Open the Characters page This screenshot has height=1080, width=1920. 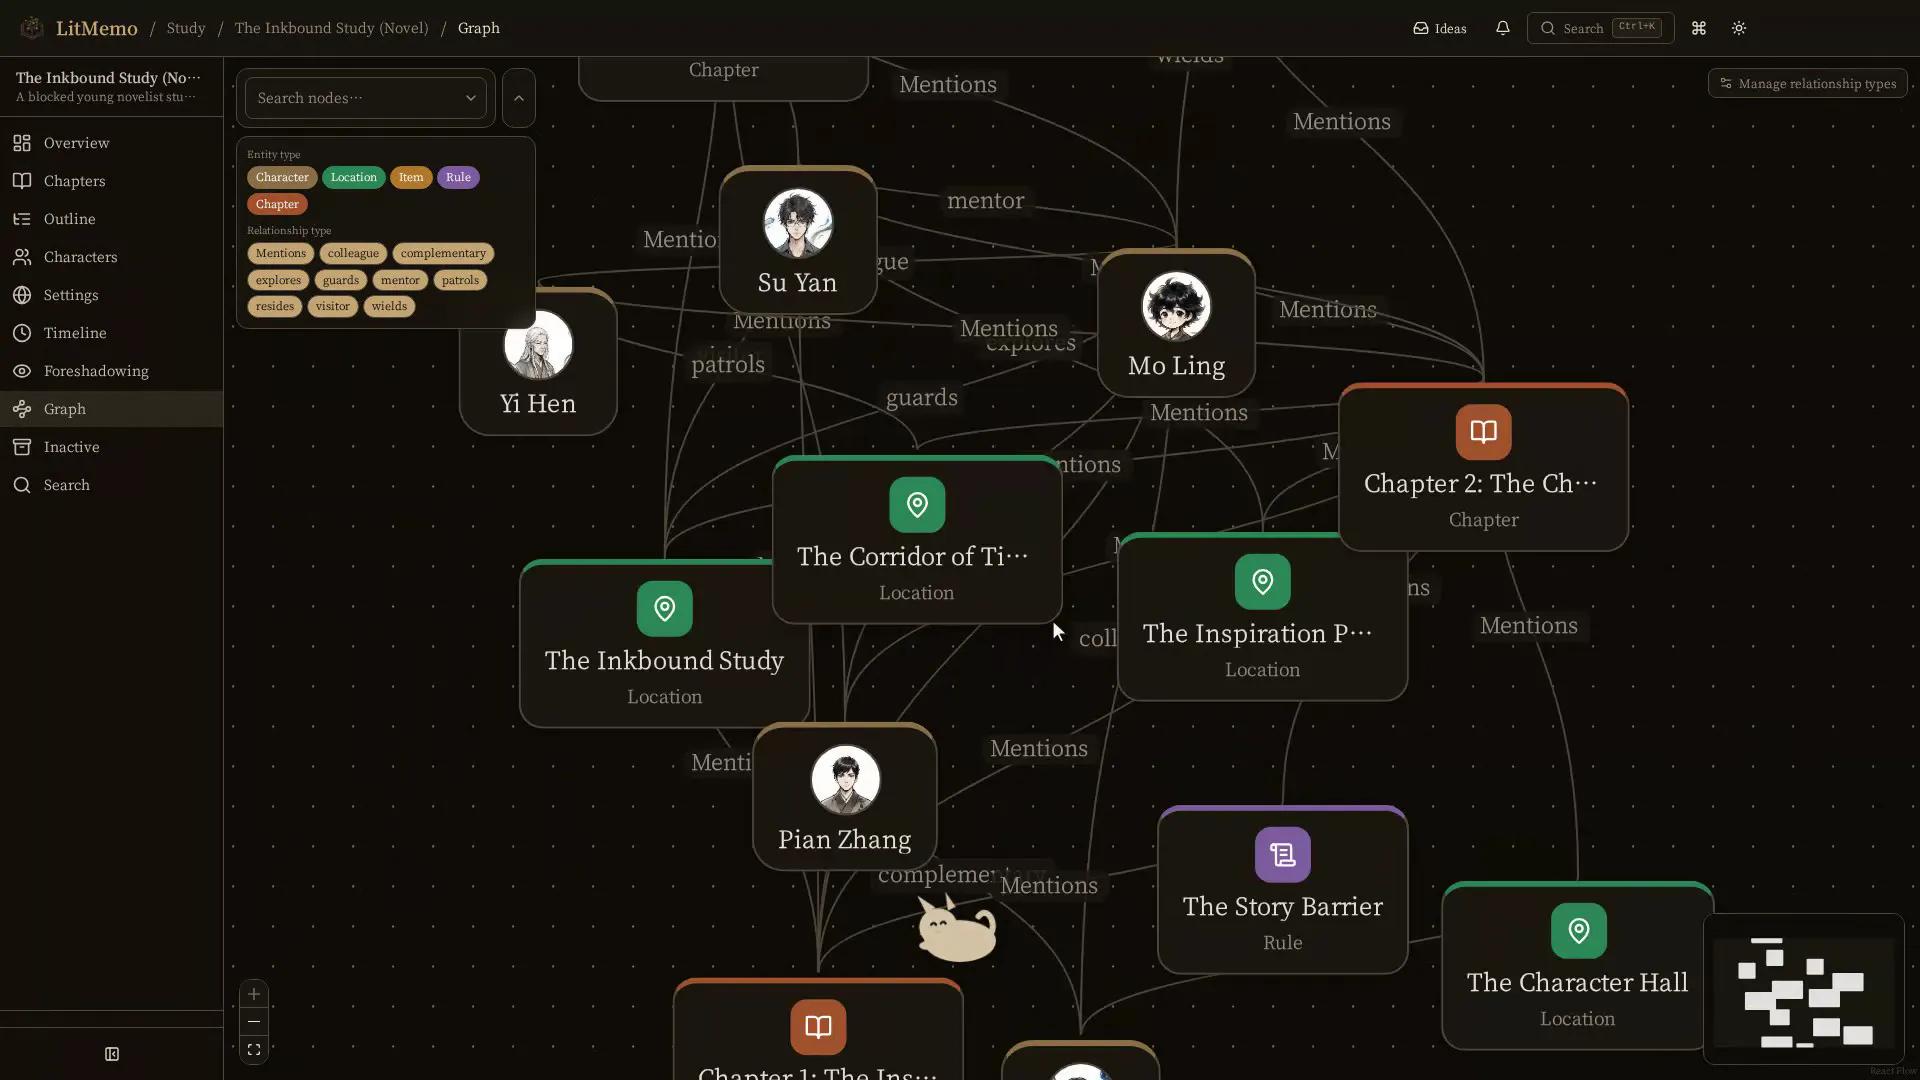tap(111, 257)
